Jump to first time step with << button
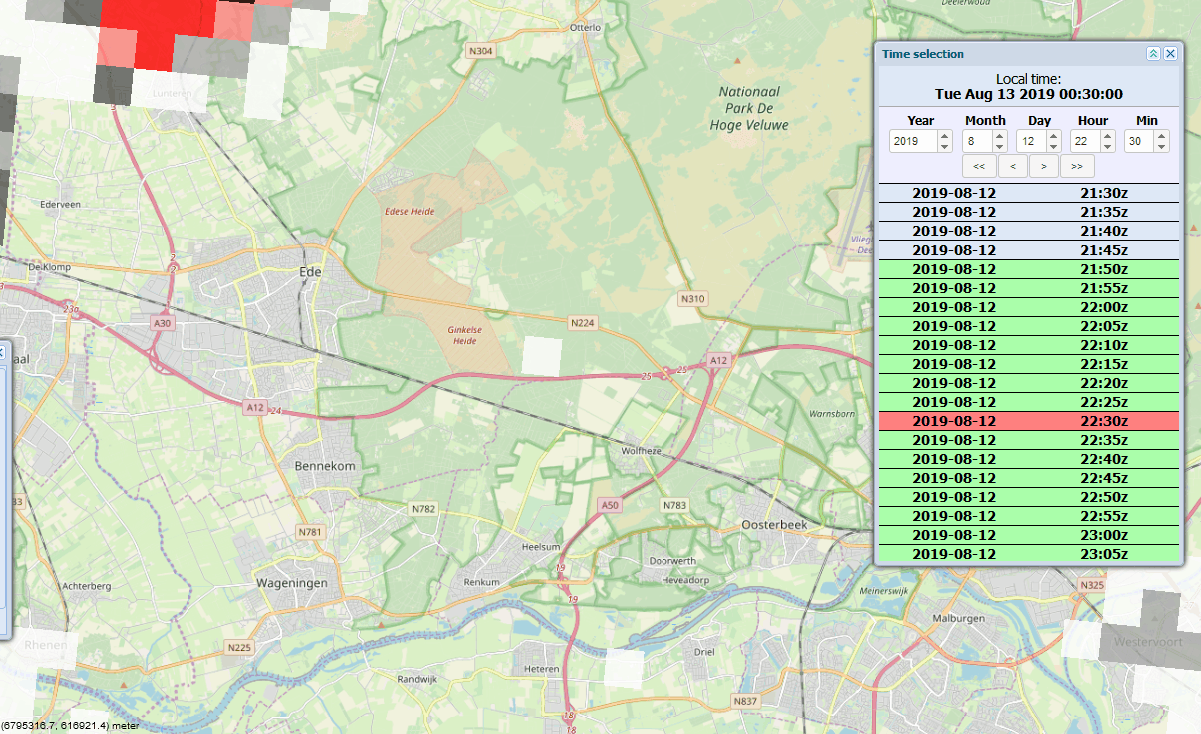 click(x=978, y=166)
